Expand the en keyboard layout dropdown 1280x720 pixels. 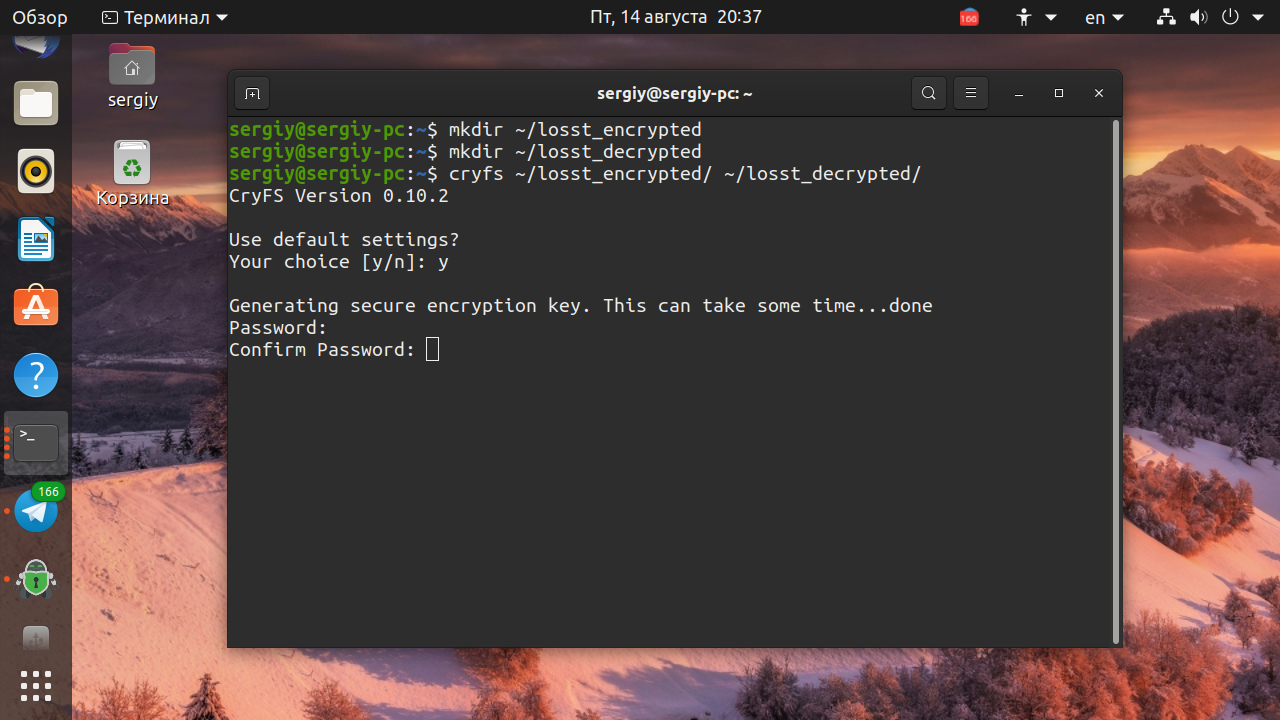[x=1104, y=17]
